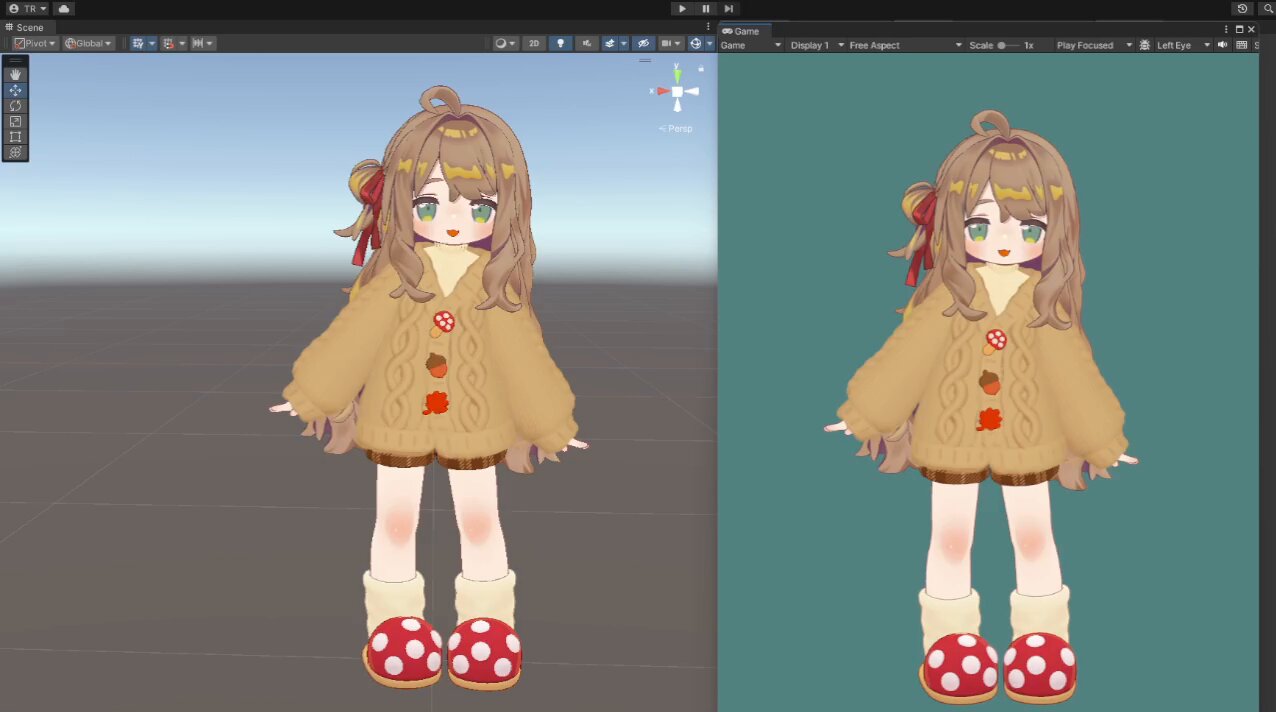Open the draw mode shading dropdown

505,44
